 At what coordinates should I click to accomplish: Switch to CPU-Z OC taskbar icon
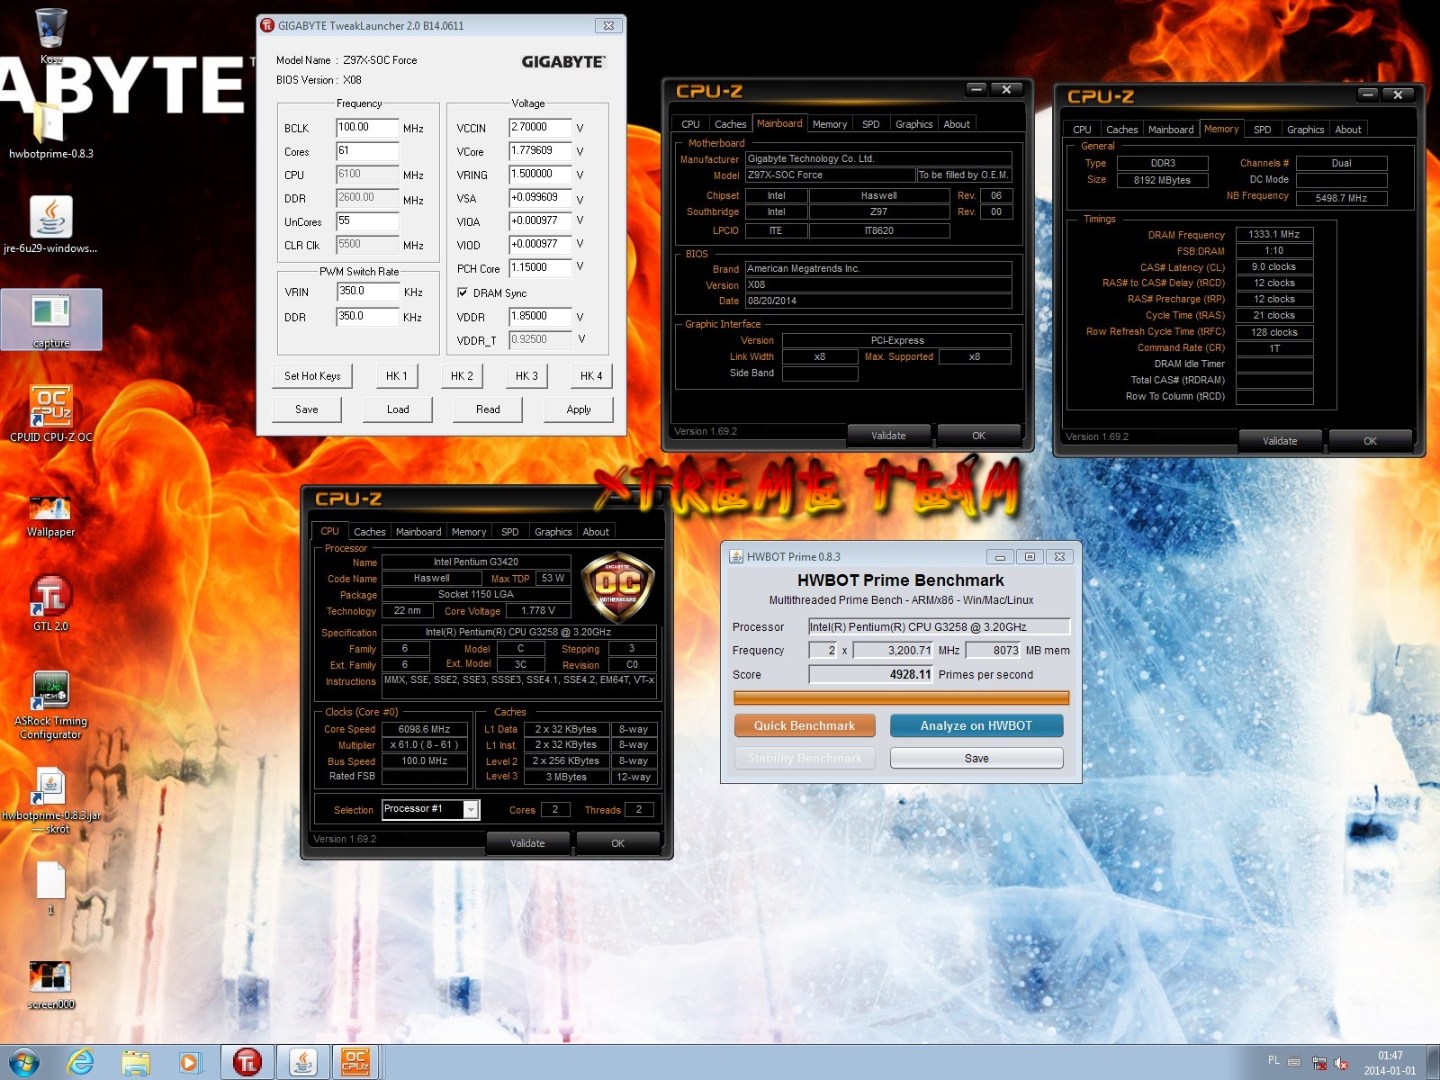coord(356,1062)
